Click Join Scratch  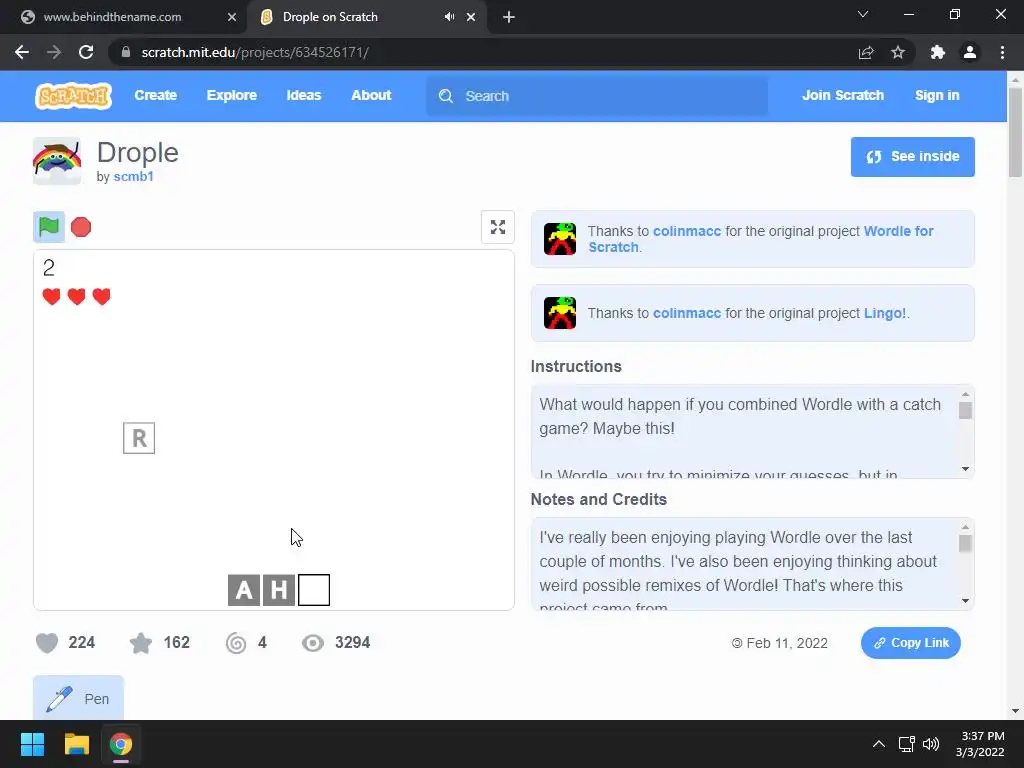842,95
